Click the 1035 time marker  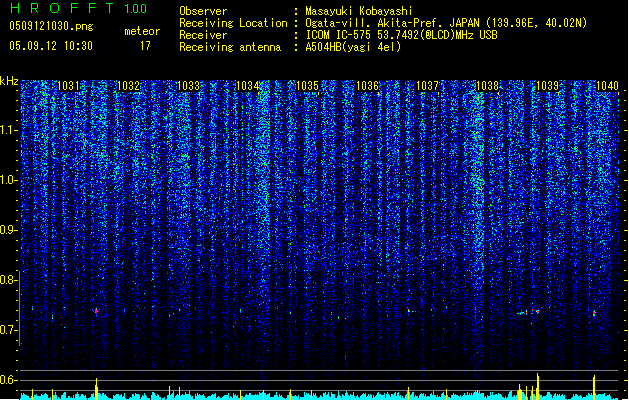307,86
